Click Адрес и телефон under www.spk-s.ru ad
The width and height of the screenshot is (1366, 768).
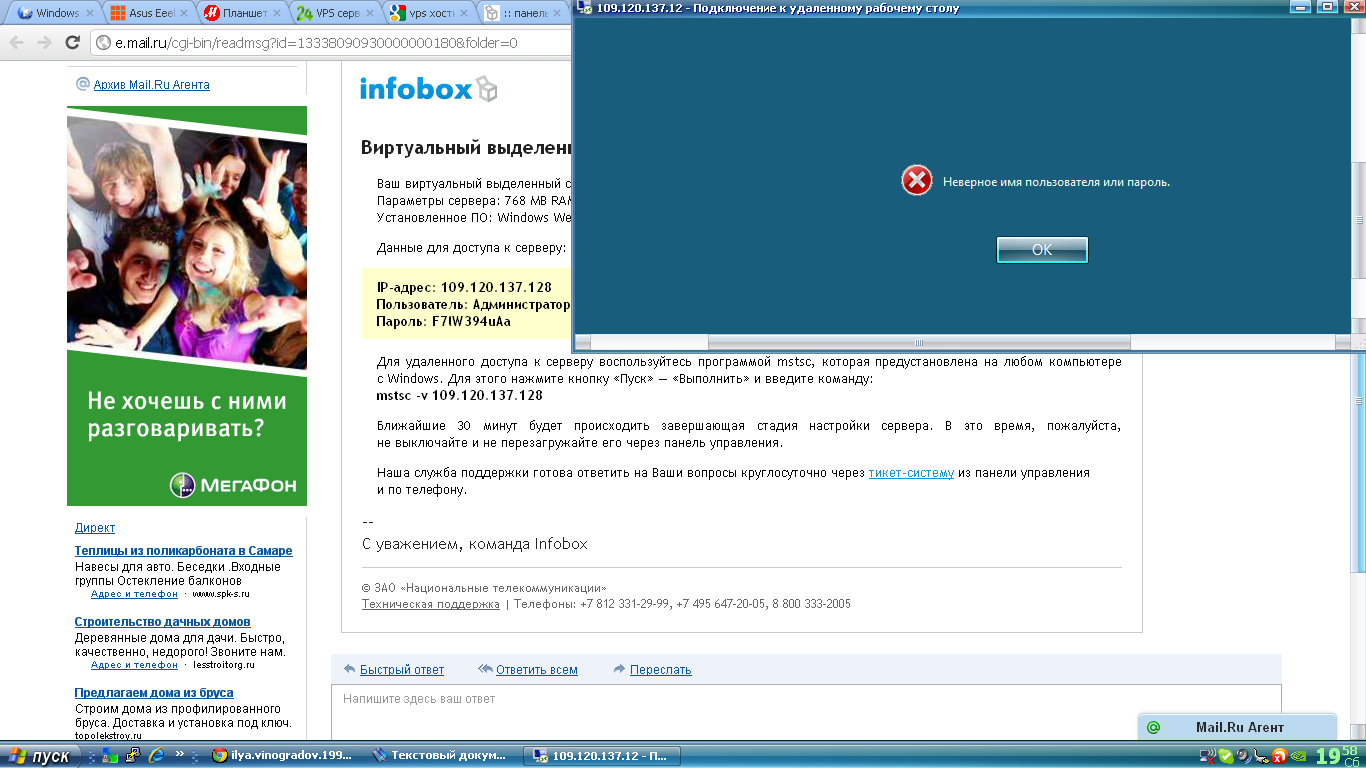click(134, 594)
